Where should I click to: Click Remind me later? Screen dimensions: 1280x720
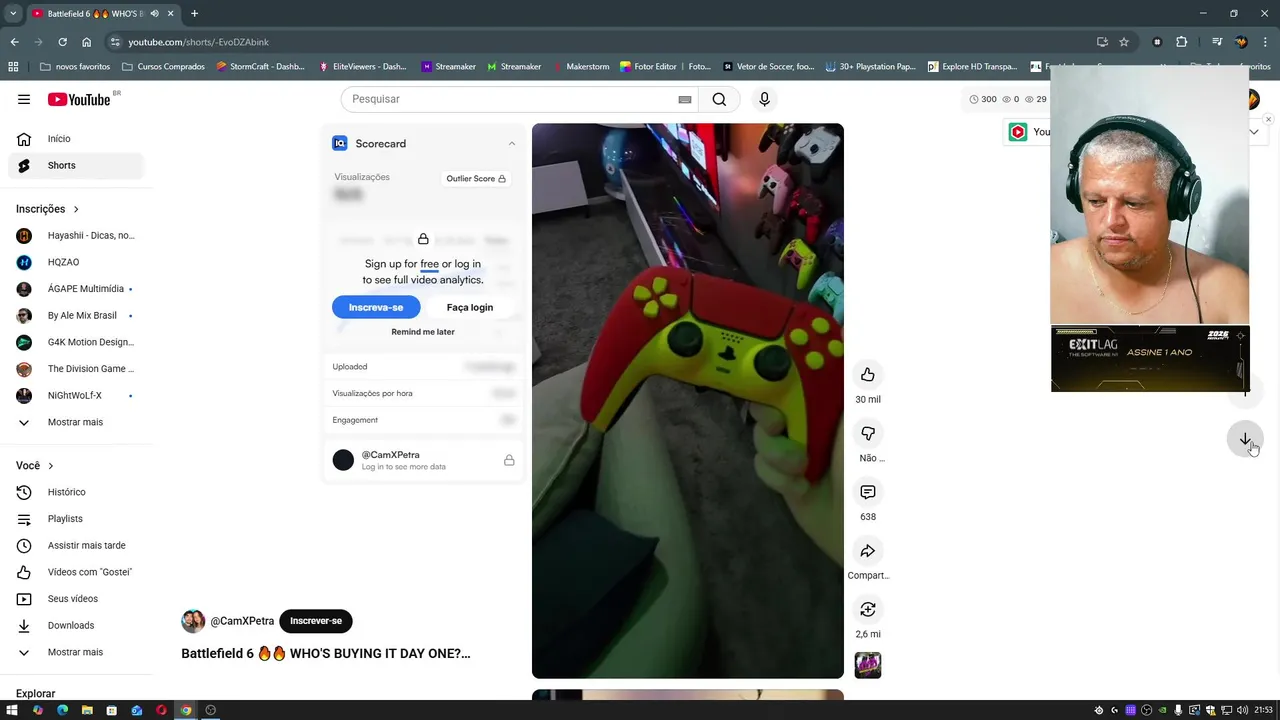pyautogui.click(x=423, y=332)
